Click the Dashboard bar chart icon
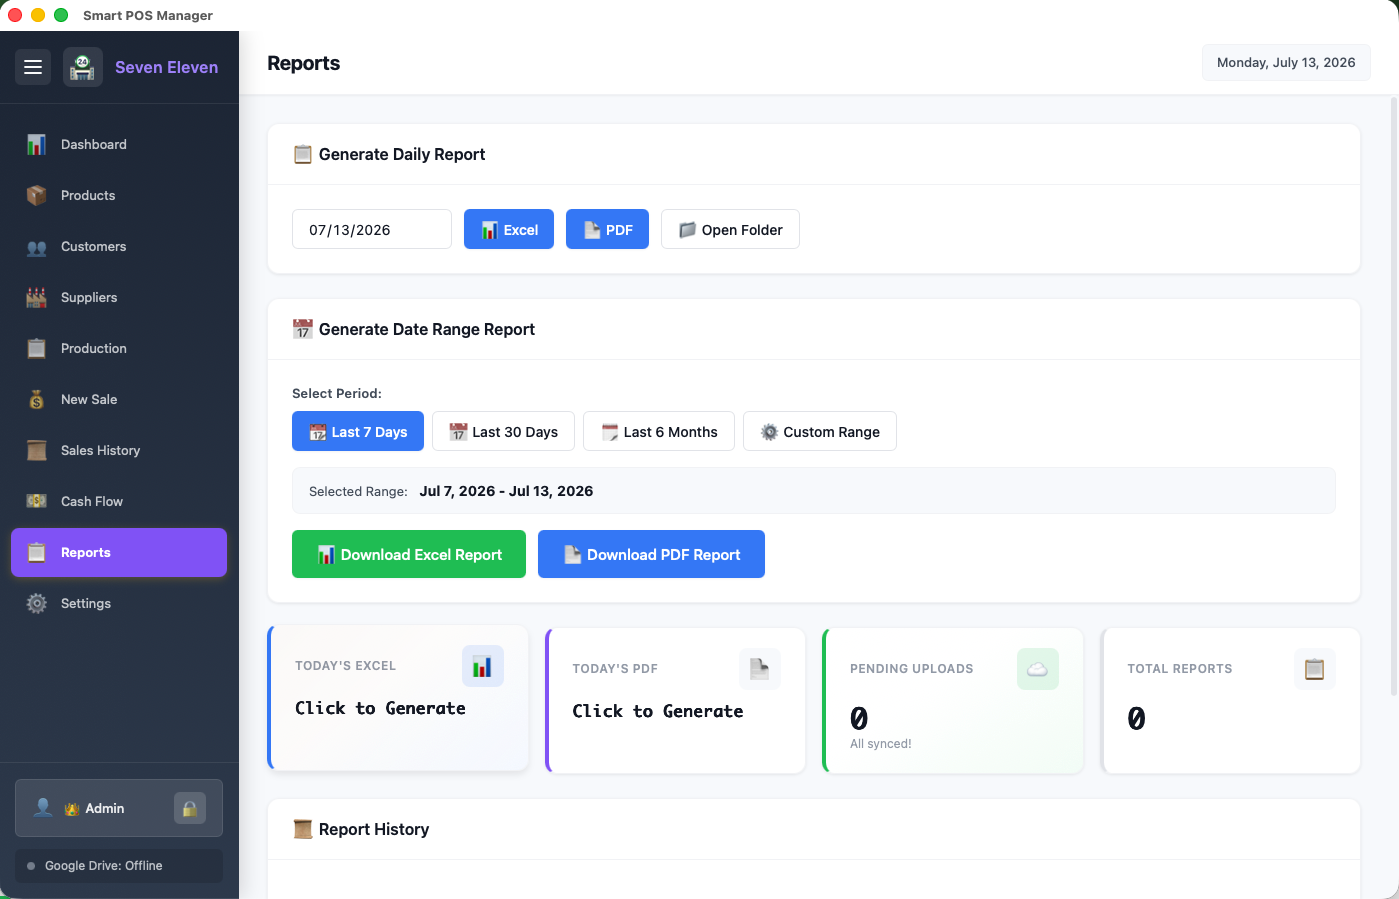This screenshot has height=899, width=1399. point(37,144)
